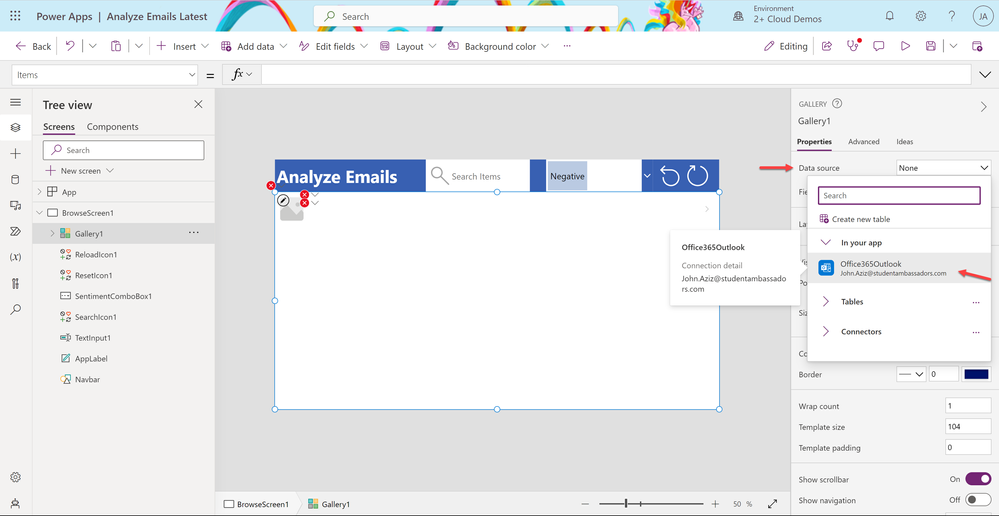999x516 pixels.
Task: Open the Add data menu
Action: click(254, 46)
